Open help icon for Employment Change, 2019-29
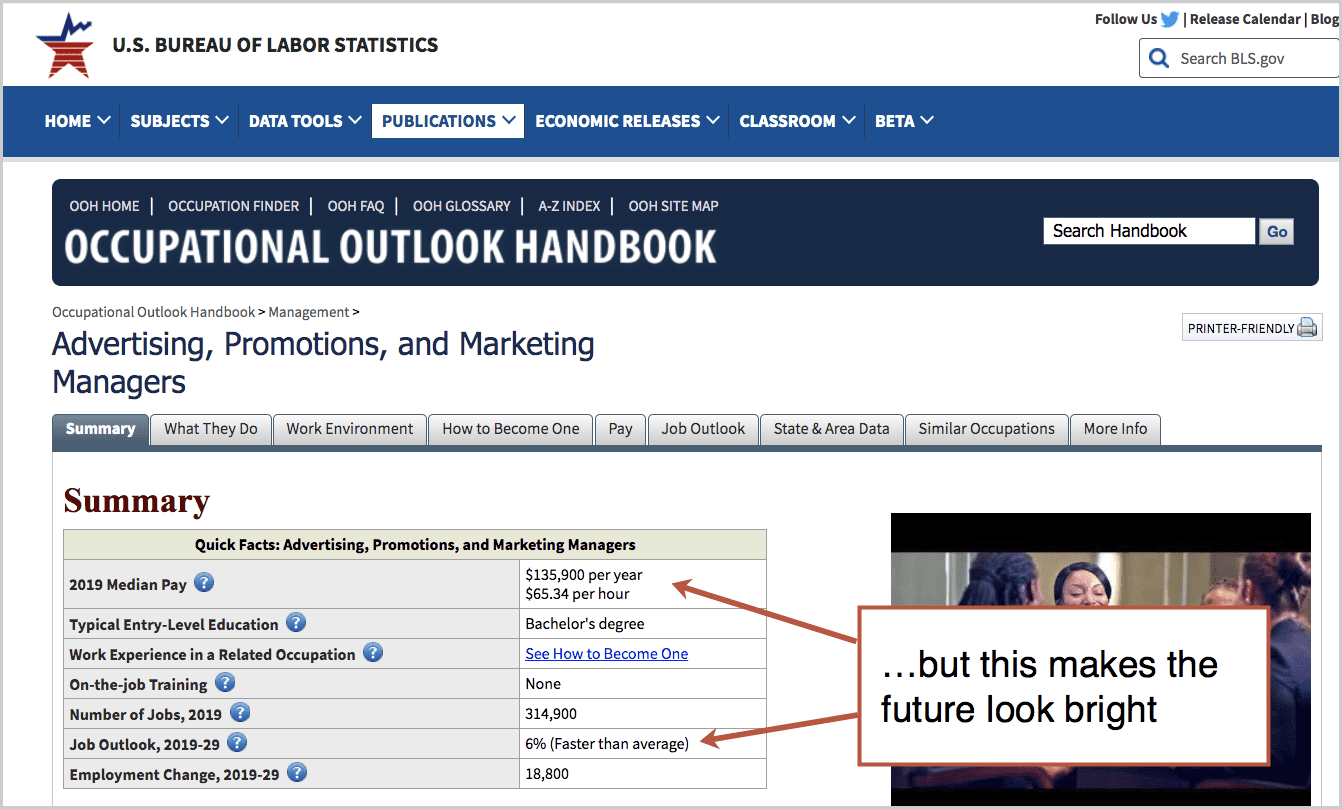This screenshot has width=1342, height=809. pyautogui.click(x=297, y=772)
